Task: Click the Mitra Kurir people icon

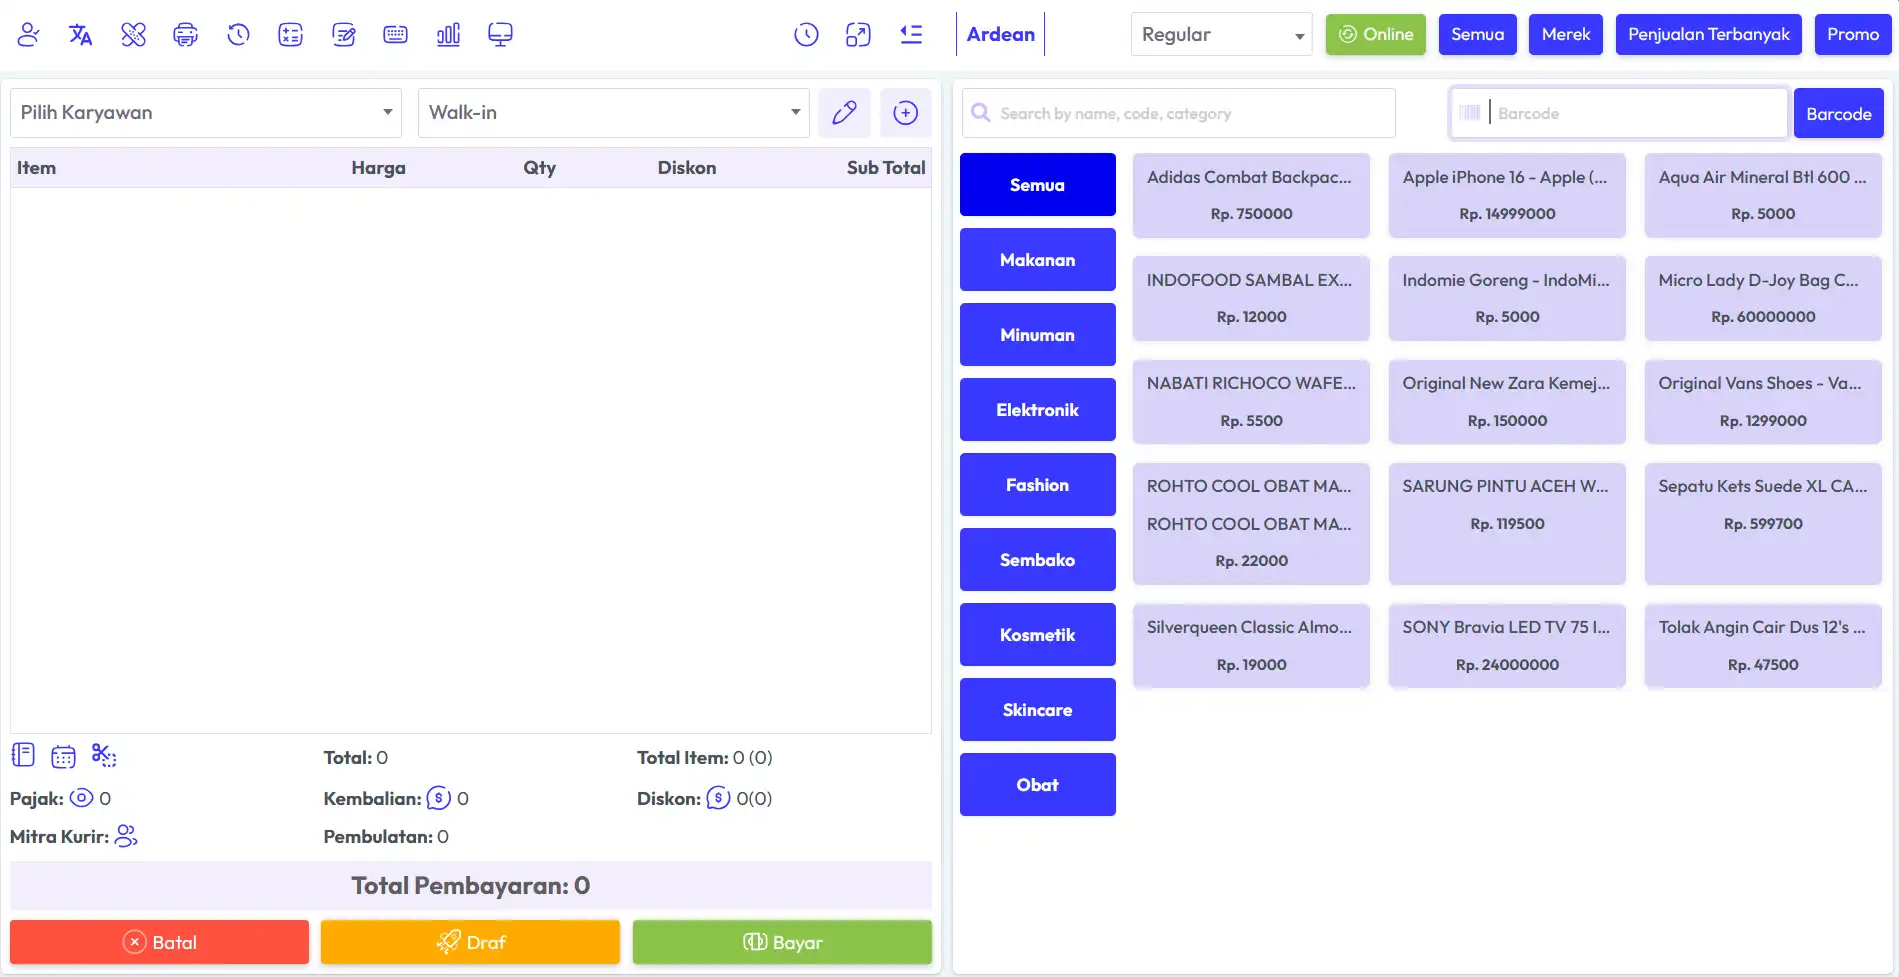Action: (x=126, y=836)
